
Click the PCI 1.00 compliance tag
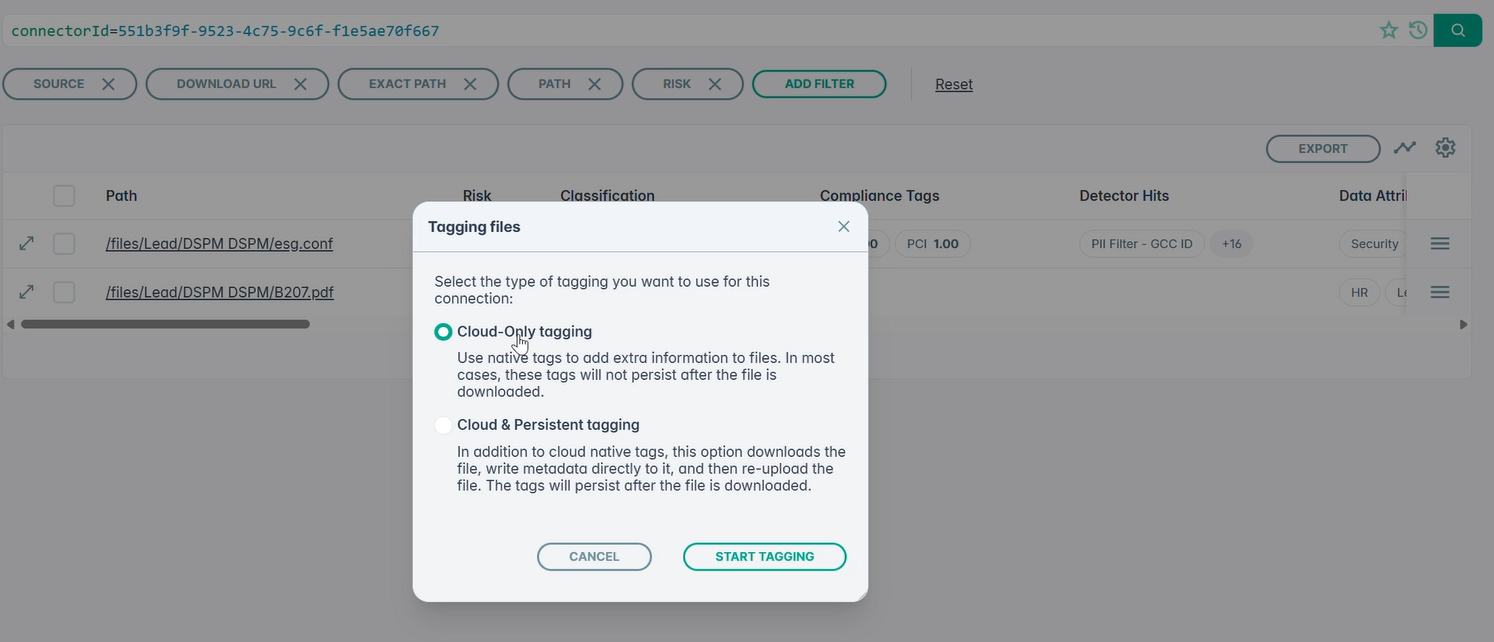932,244
